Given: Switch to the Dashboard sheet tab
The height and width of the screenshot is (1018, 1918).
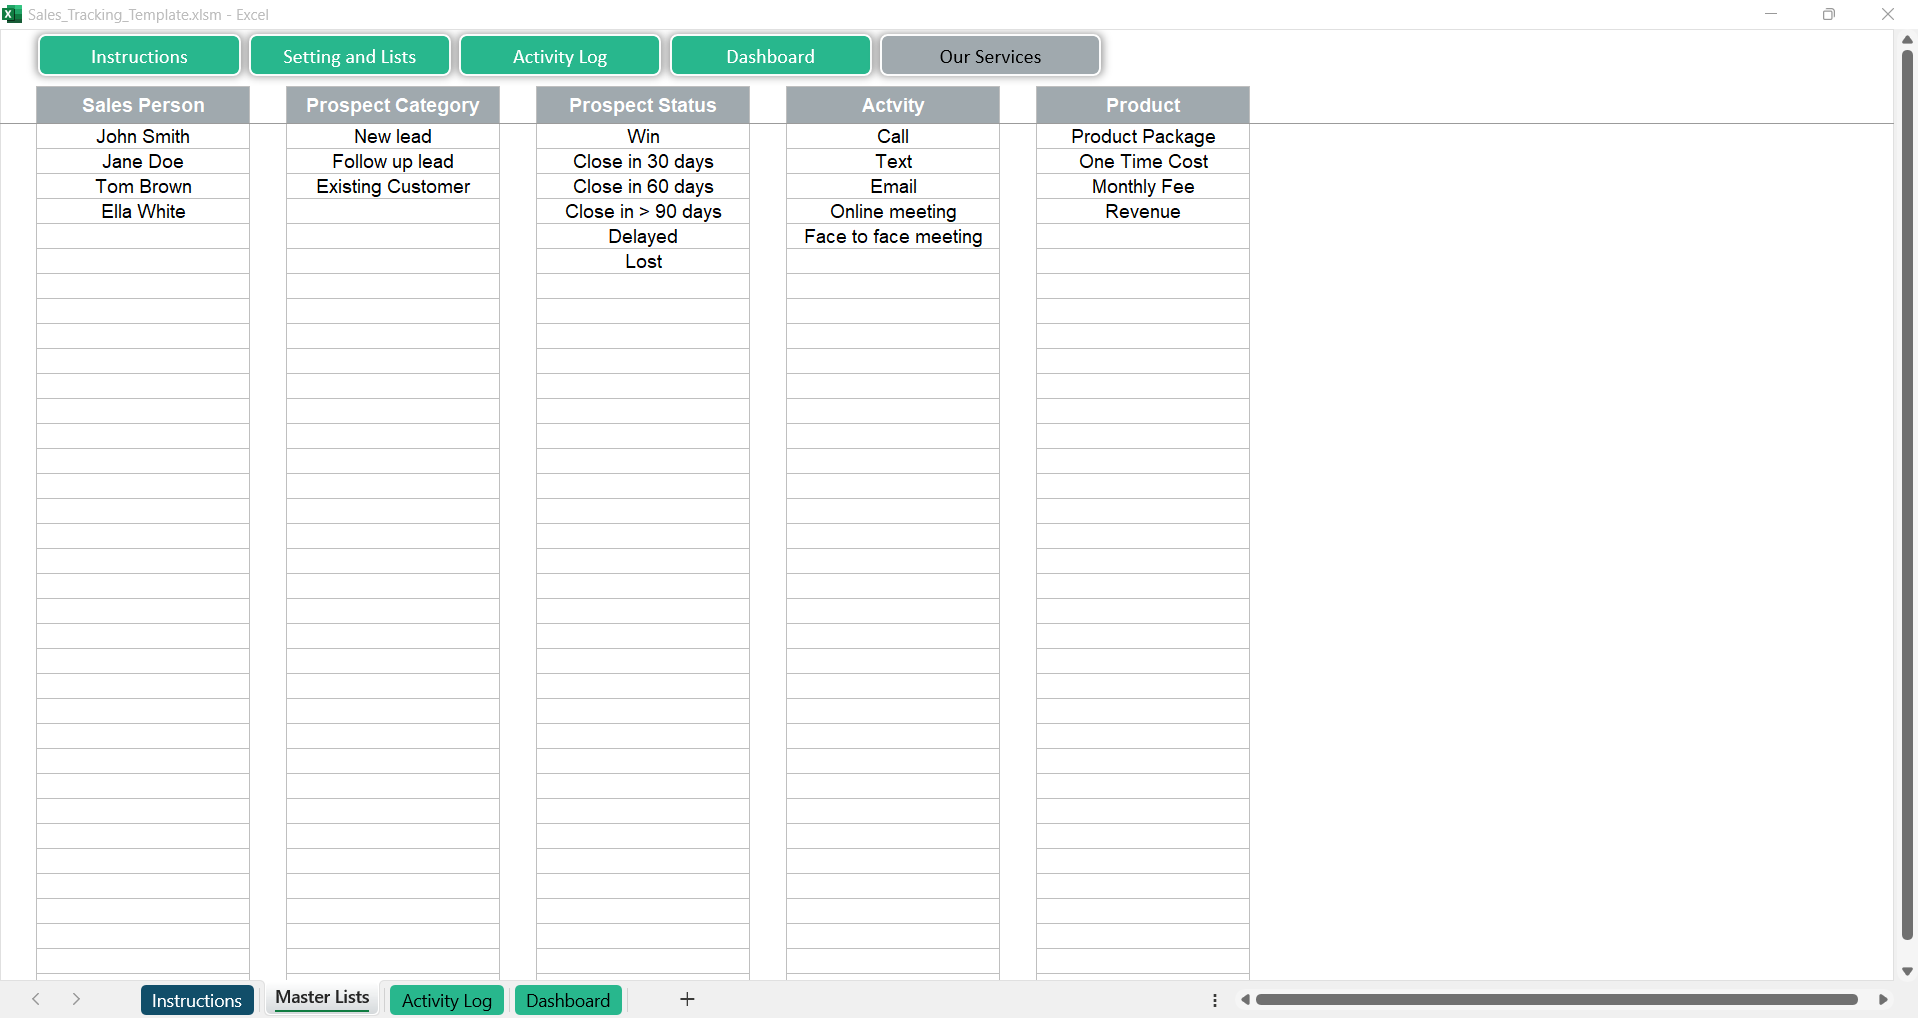Looking at the screenshot, I should [568, 1000].
